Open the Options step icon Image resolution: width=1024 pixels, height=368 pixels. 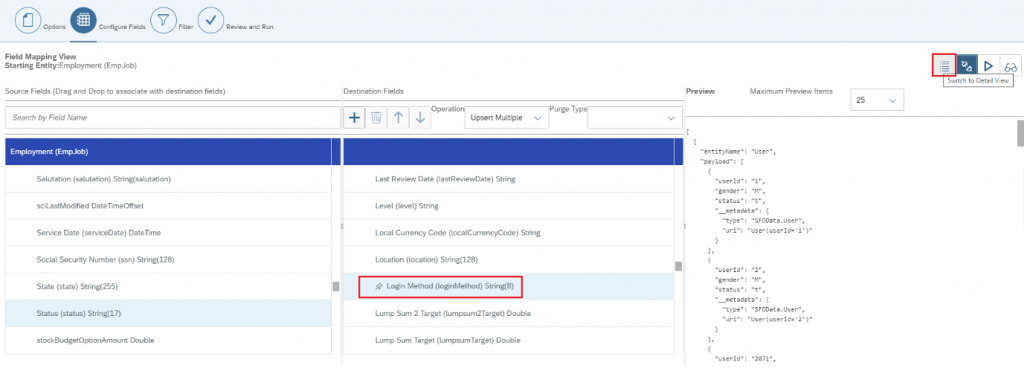tap(27, 20)
